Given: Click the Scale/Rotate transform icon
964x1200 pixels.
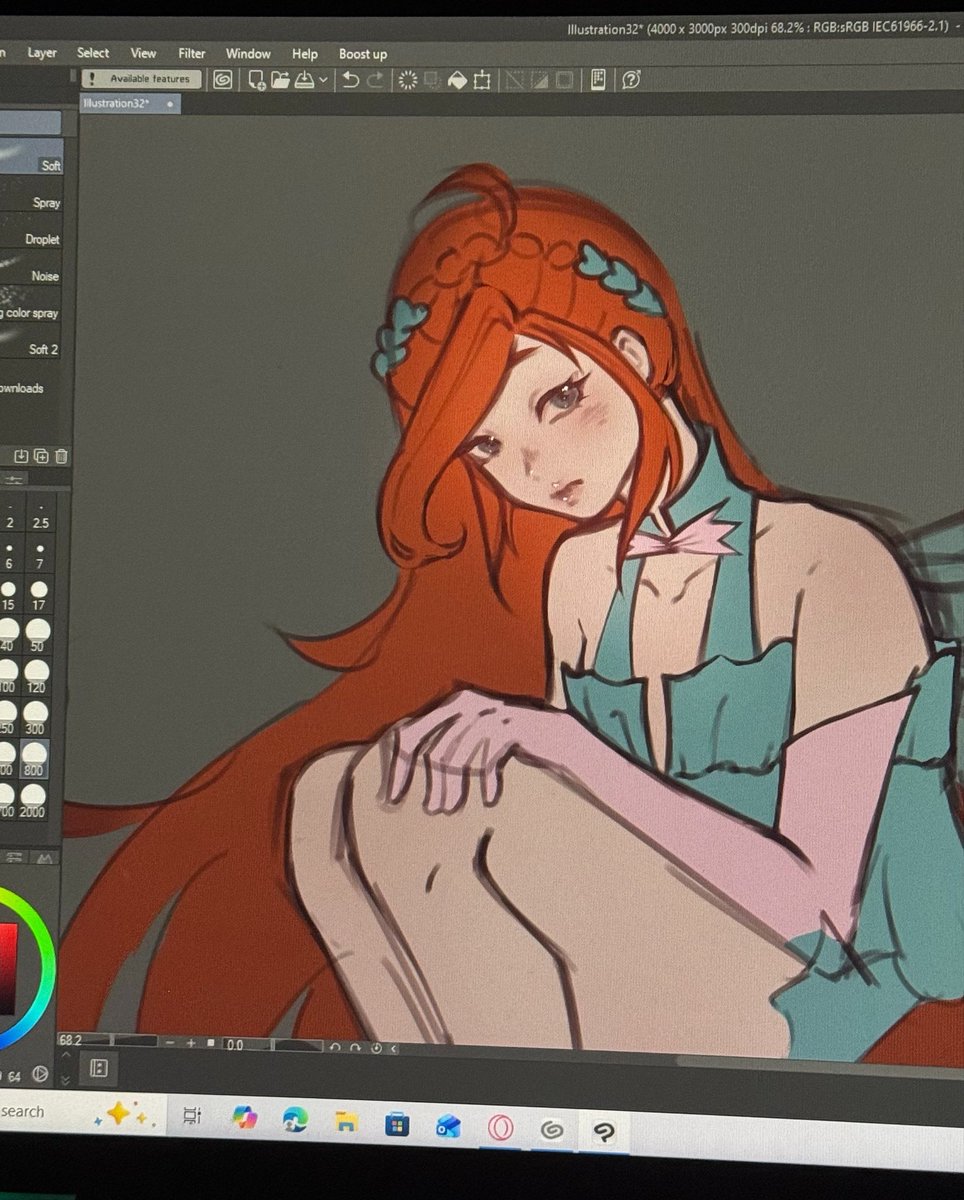Looking at the screenshot, I should [x=482, y=80].
